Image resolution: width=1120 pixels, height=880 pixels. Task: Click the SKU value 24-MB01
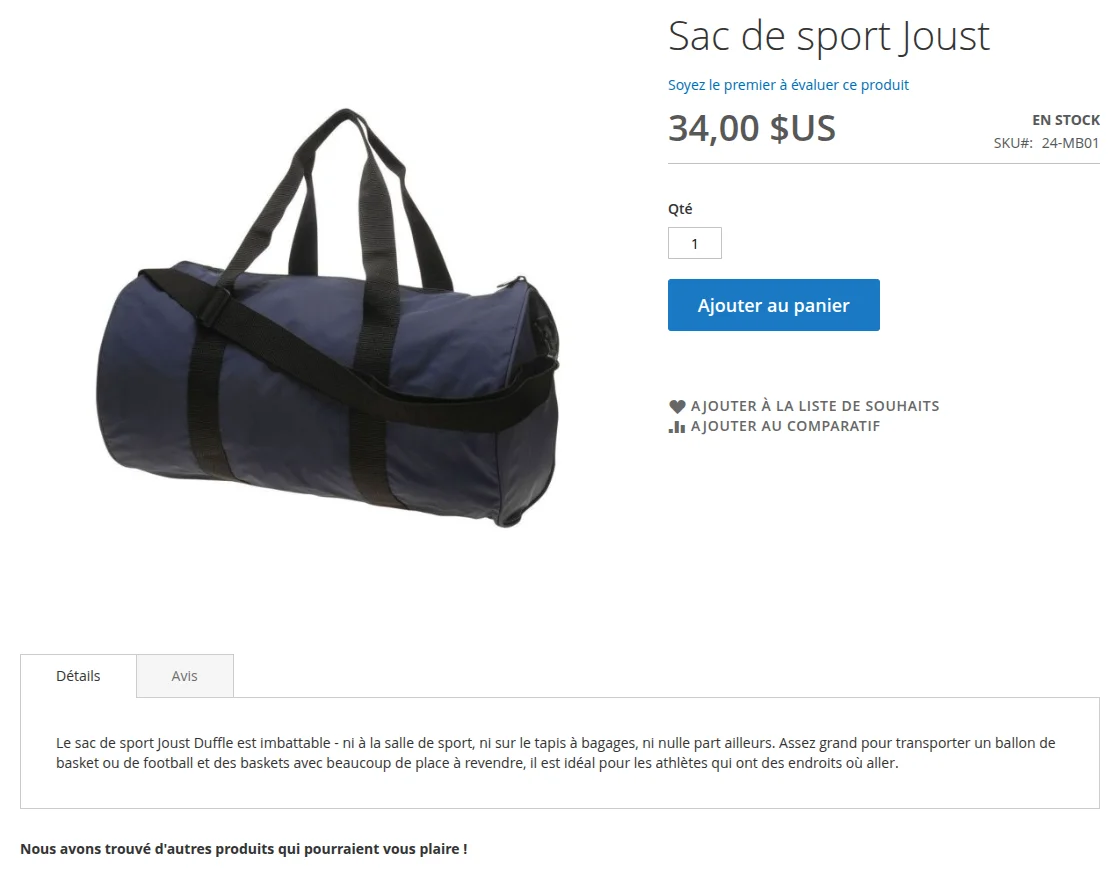click(x=1070, y=143)
